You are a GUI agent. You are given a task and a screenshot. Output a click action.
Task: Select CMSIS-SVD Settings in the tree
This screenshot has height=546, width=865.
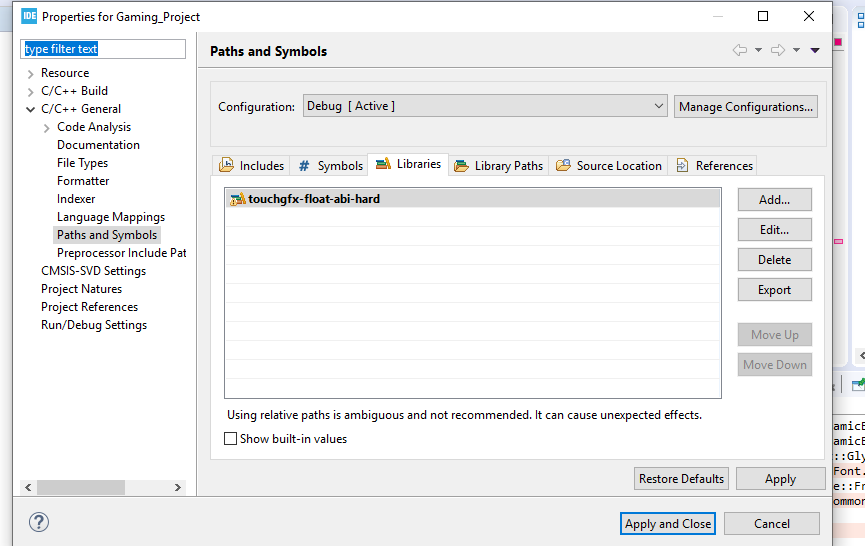pos(93,271)
